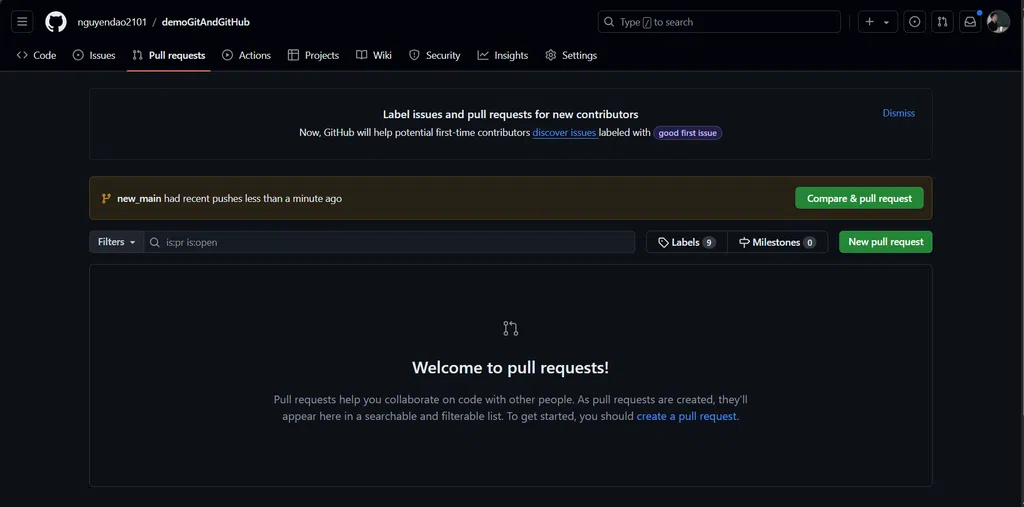
Task: Click the pull request icon above the welcome heading
Action: [511, 328]
